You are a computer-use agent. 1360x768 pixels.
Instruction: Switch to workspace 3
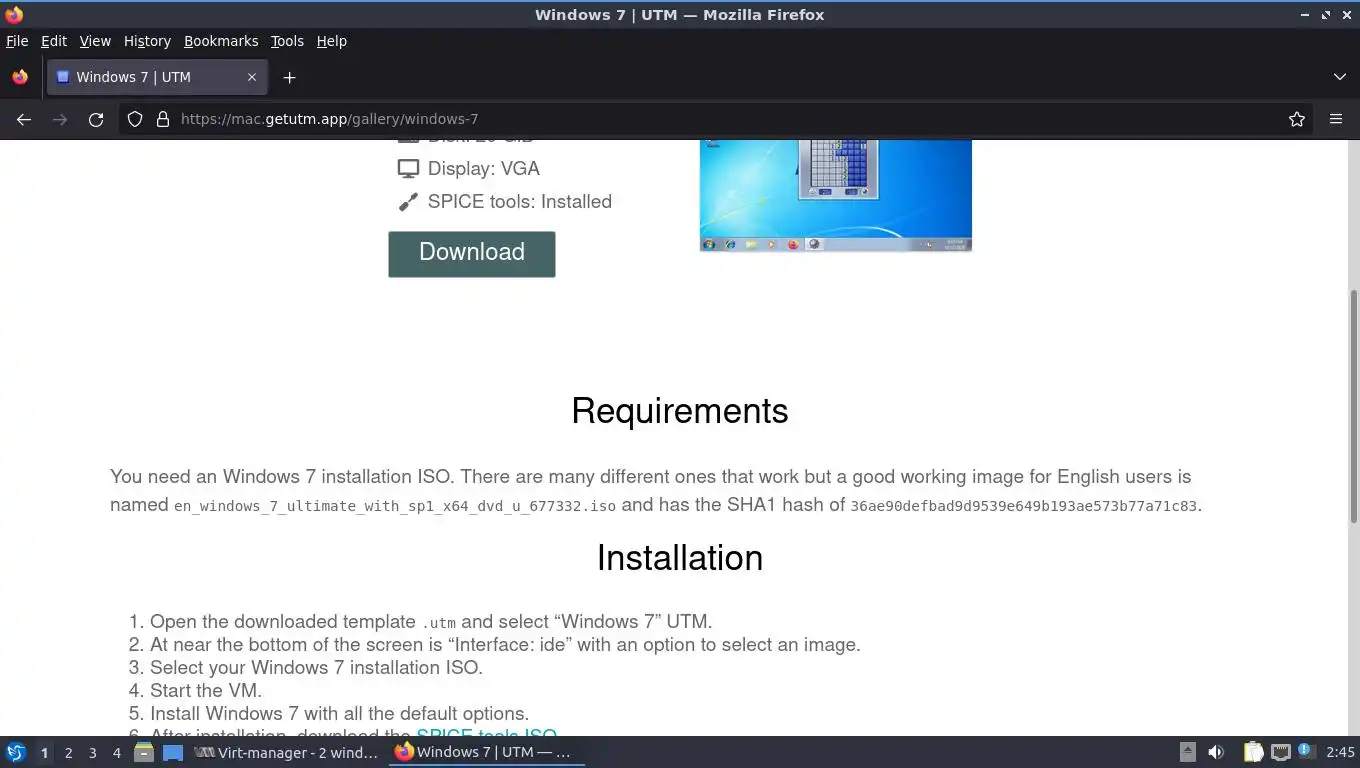pos(92,752)
